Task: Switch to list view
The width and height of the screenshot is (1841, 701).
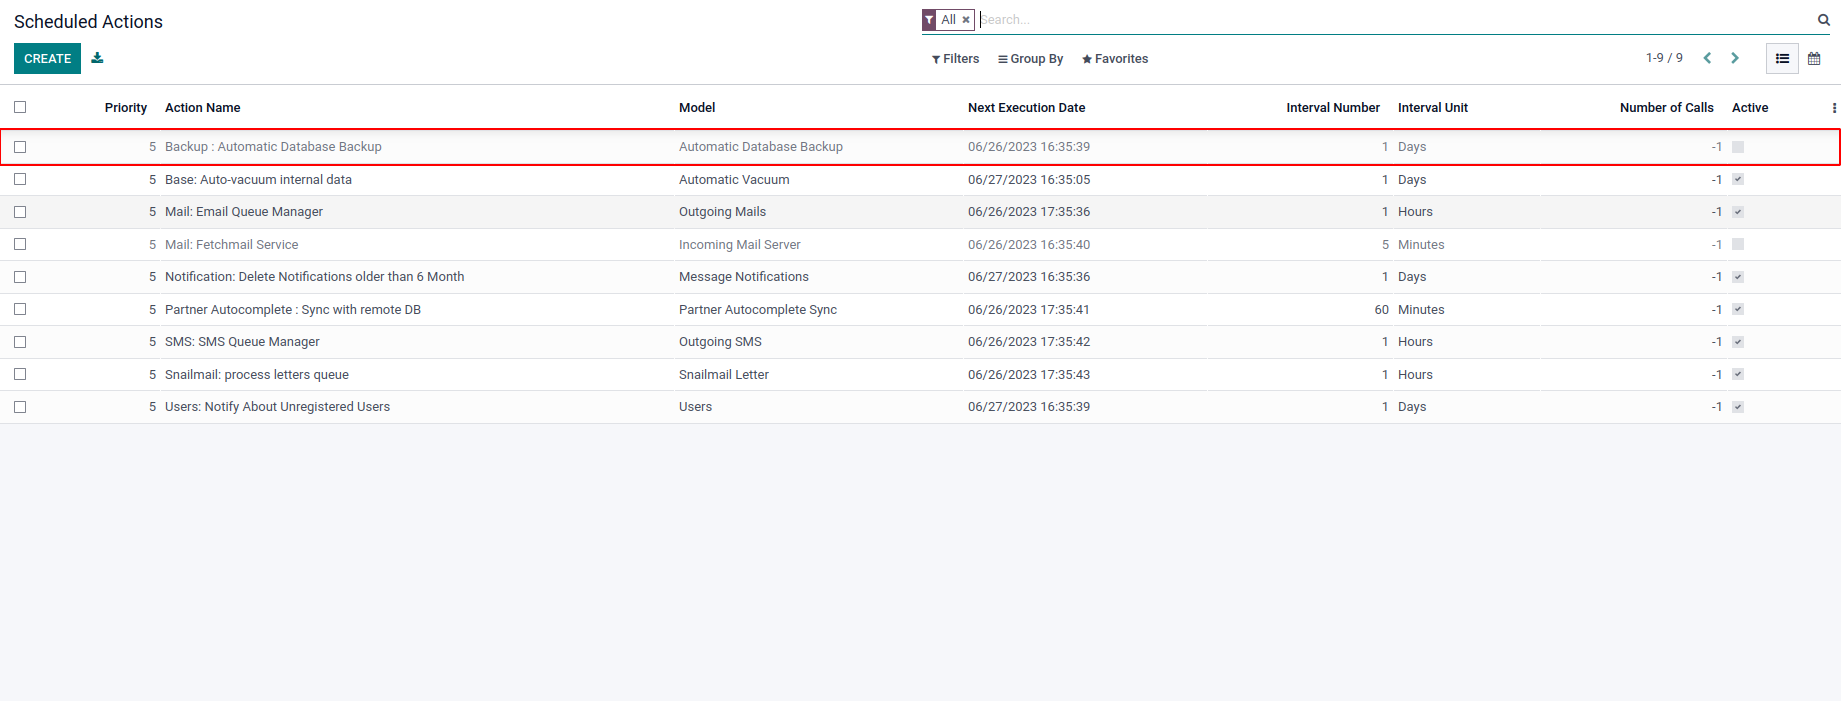Action: pos(1782,59)
